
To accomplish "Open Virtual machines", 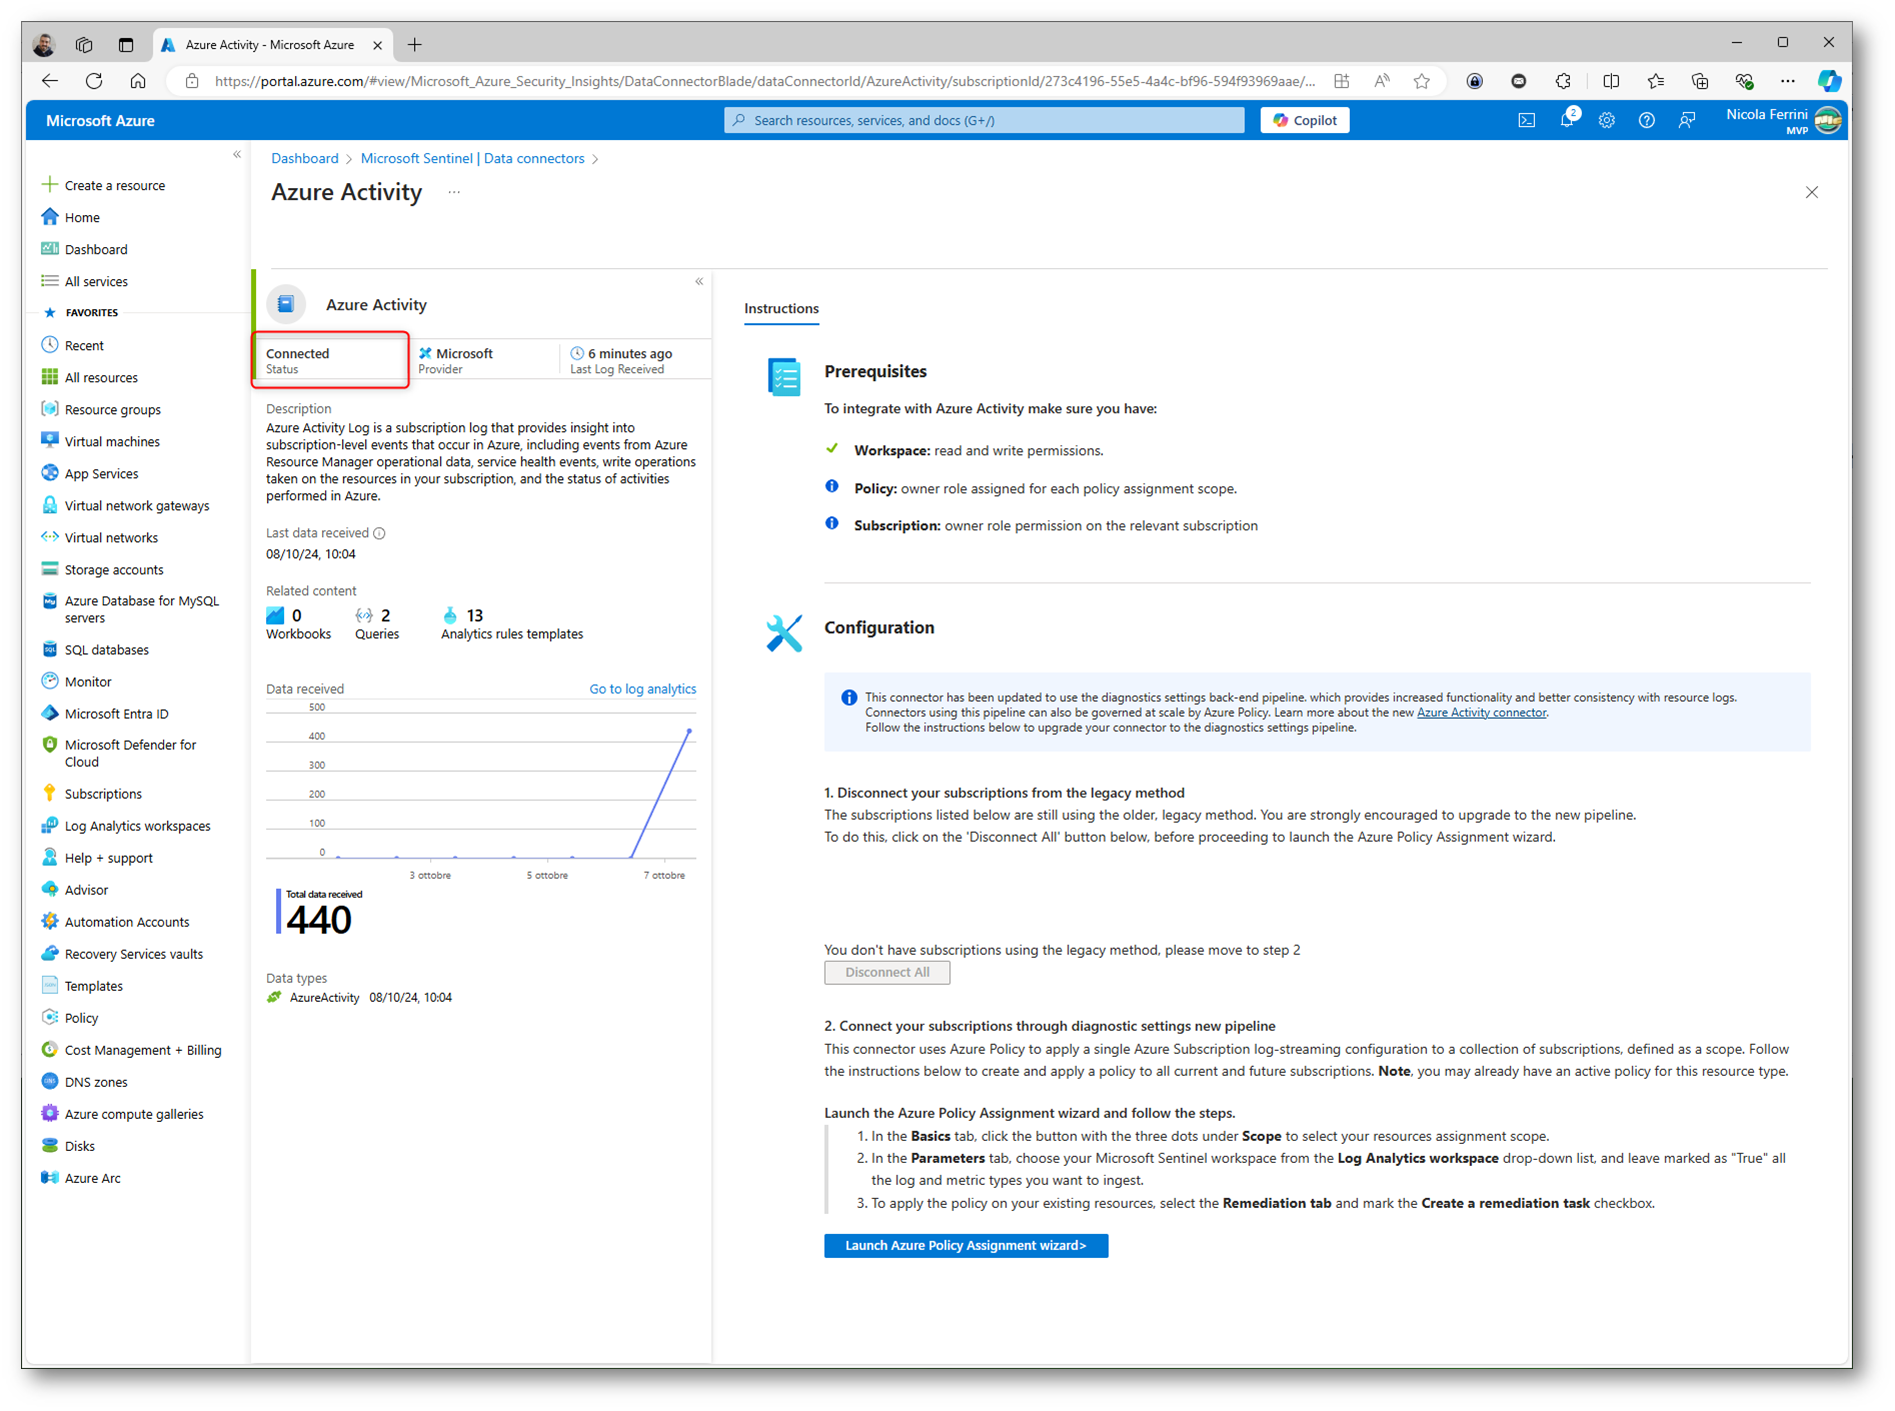I will click(x=100, y=441).
